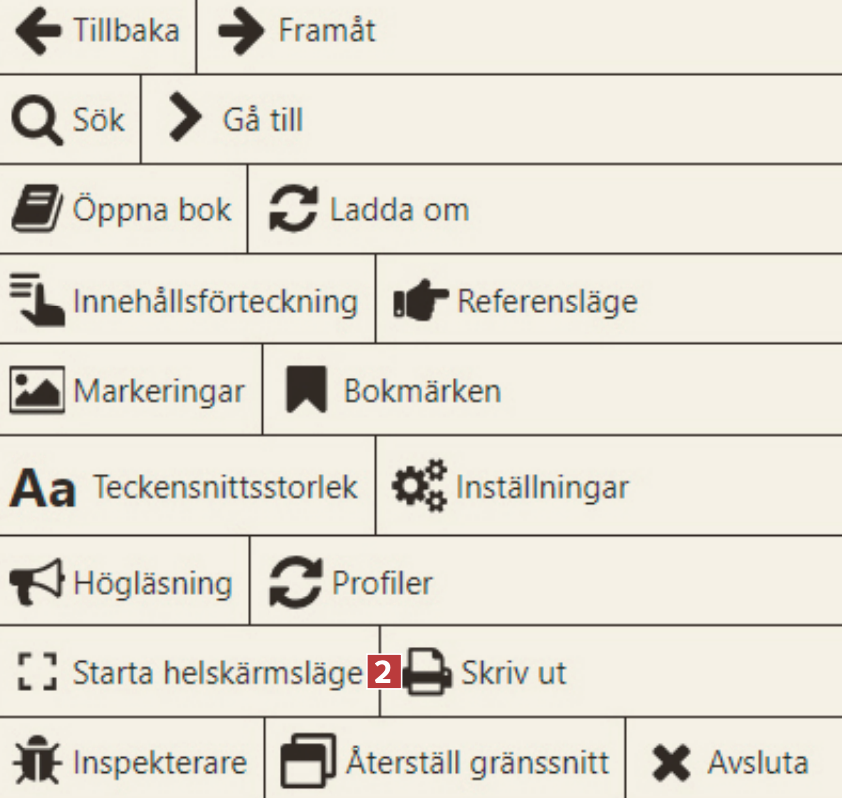
Task: Click the Ladda om reload icon
Action: point(294,211)
